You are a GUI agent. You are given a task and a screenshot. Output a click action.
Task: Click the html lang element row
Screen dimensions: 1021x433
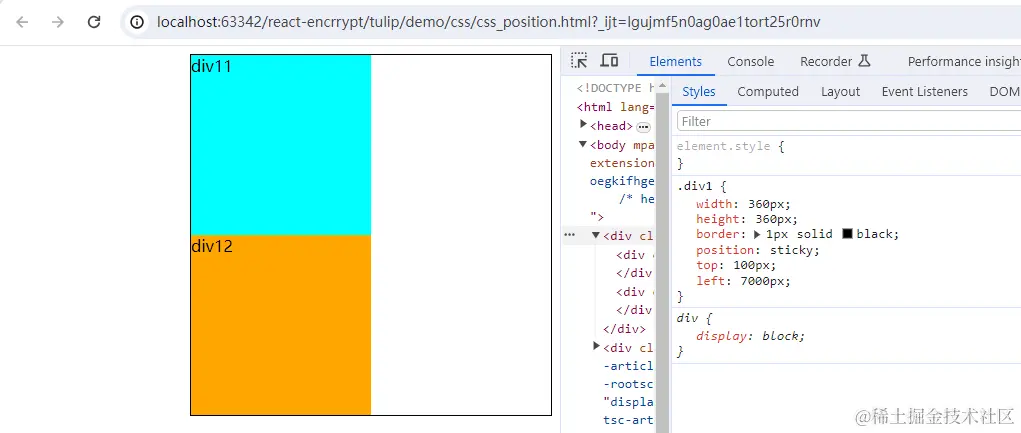click(x=615, y=107)
